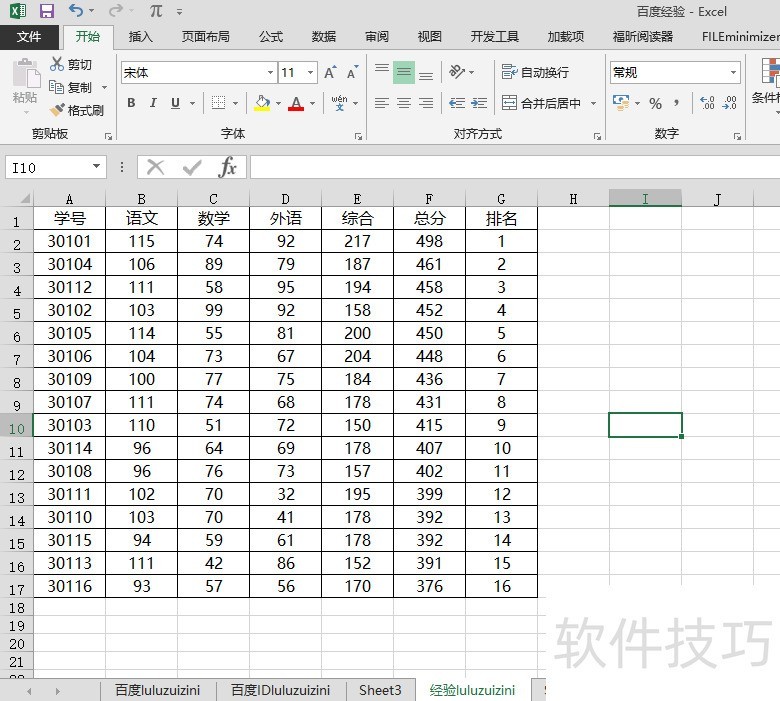The height and width of the screenshot is (701, 780).
Task: Click the Cut (剪切) scissors icon
Action: pyautogui.click(x=57, y=64)
